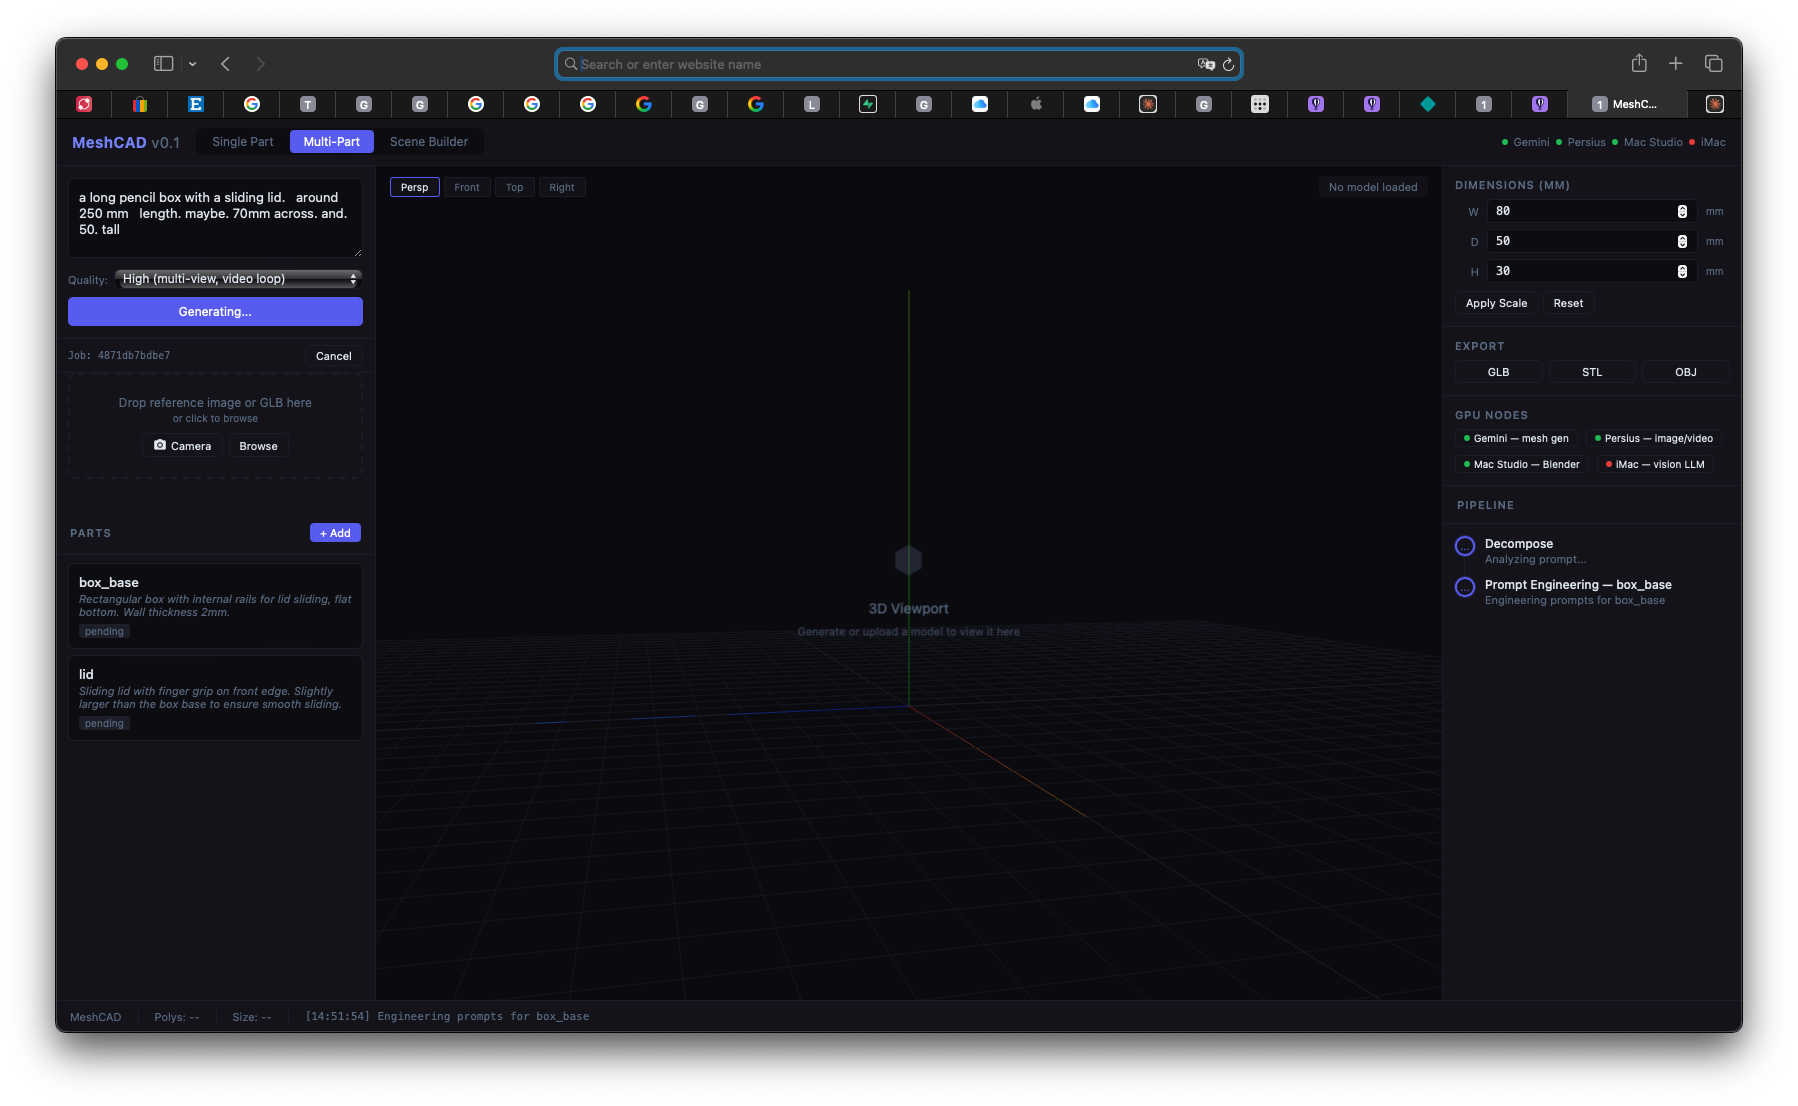This screenshot has height=1106, width=1798.
Task: Click the translate icon in address bar
Action: [1206, 64]
